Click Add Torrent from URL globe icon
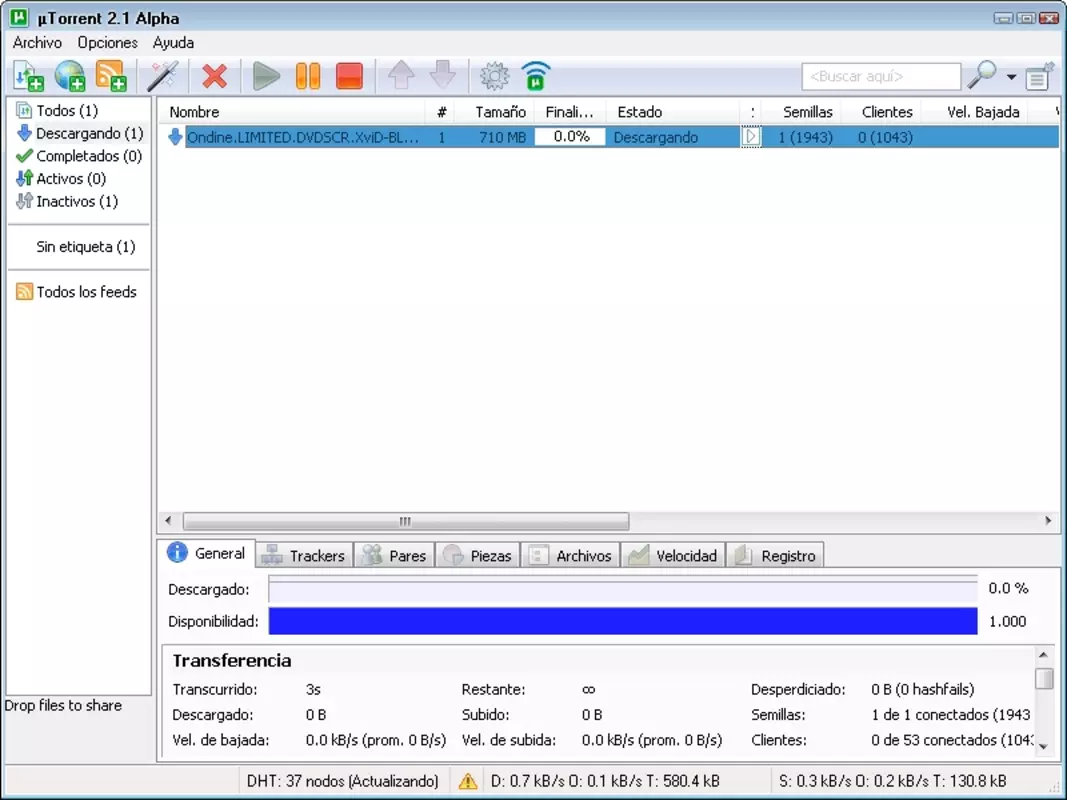 70,76
